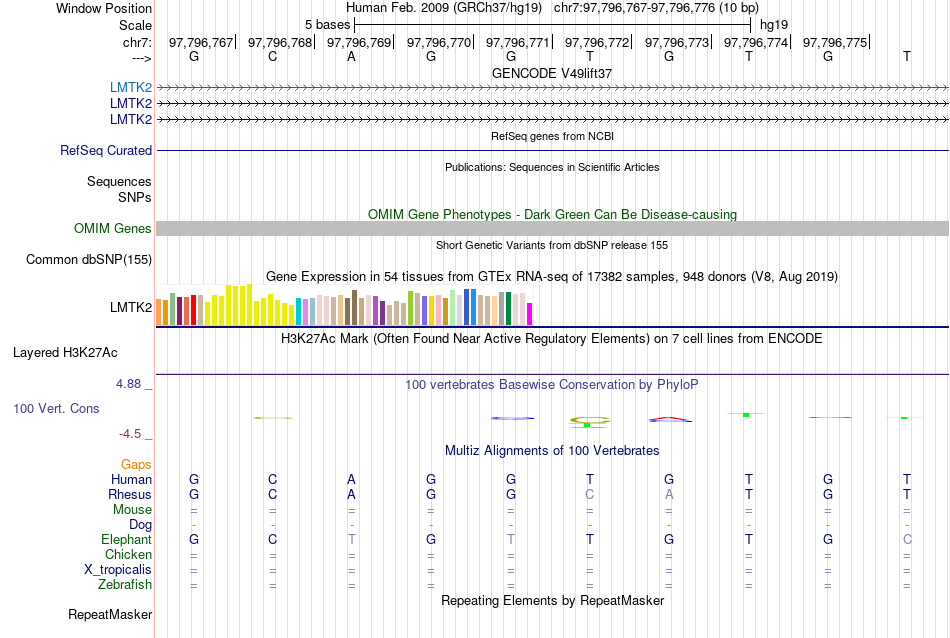Click the -4.5 PhyloP lower scale value
This screenshot has width=950, height=638.
(130, 434)
